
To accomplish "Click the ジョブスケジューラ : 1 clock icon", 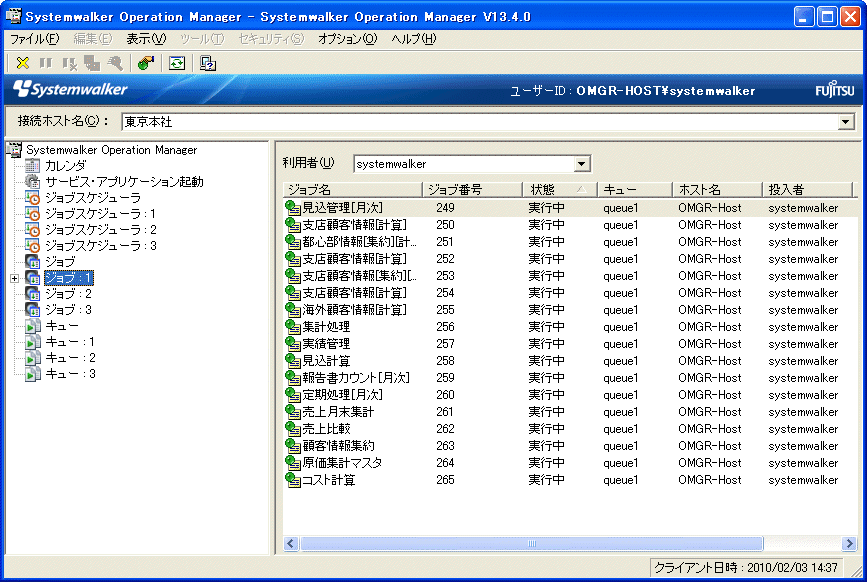I will pyautogui.click(x=33, y=213).
